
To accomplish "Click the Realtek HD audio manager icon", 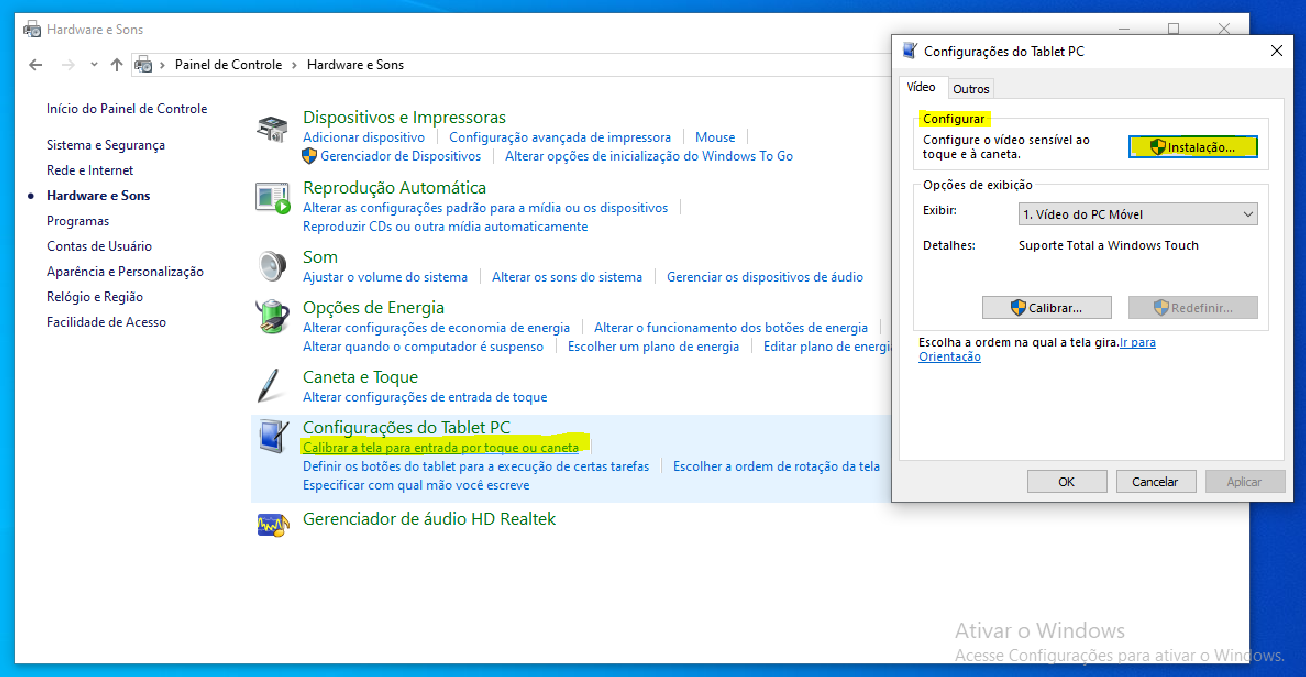I will (x=272, y=523).
